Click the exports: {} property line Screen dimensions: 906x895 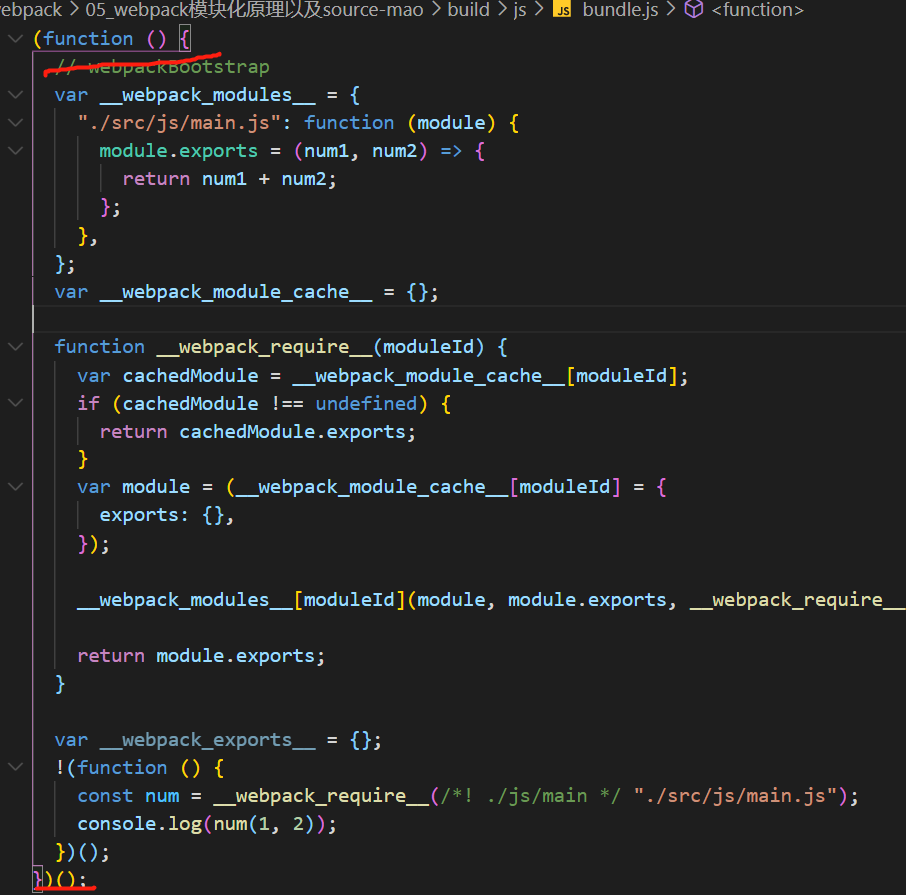coord(167,515)
